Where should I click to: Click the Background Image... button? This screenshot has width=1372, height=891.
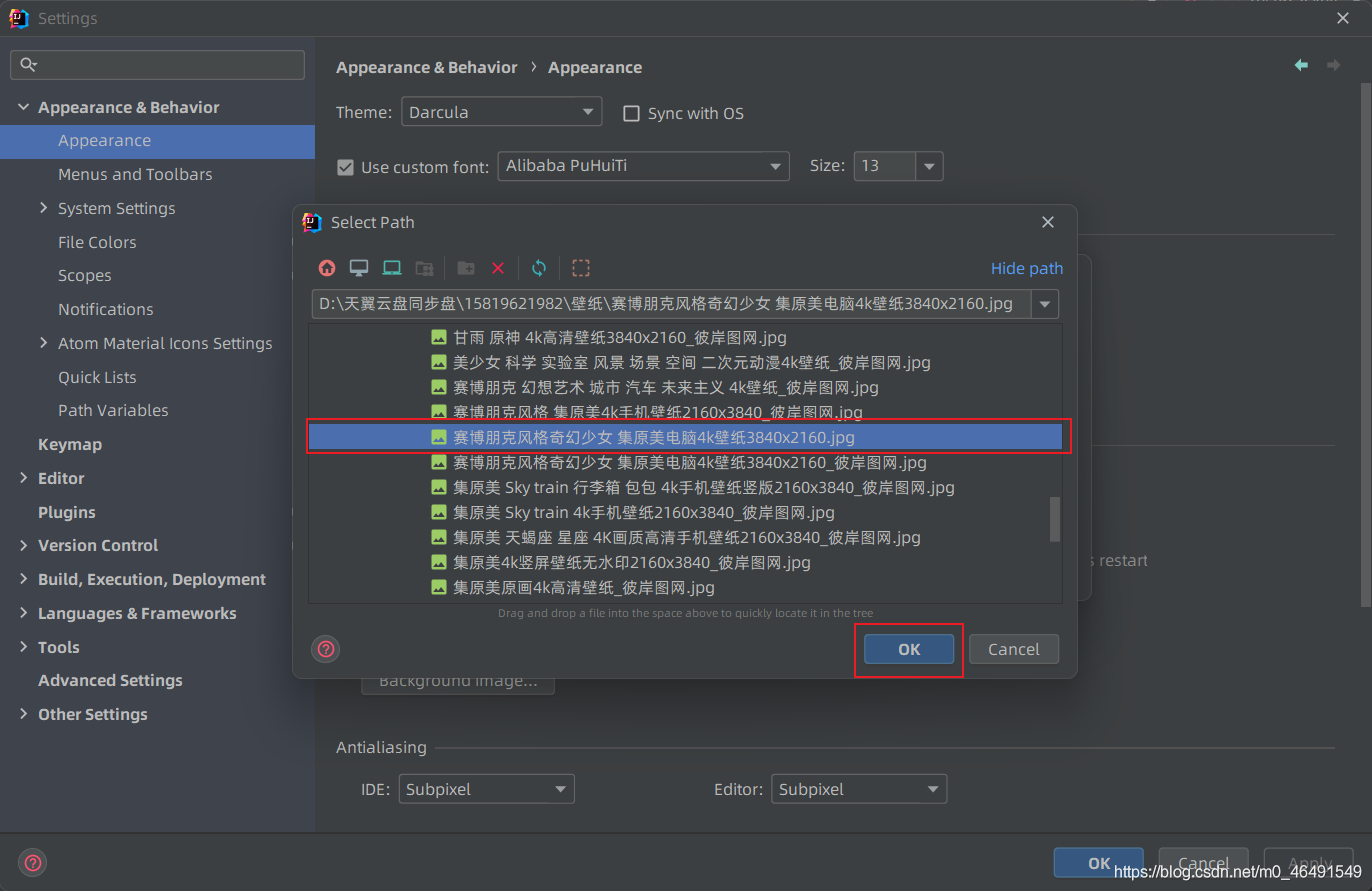(x=458, y=682)
